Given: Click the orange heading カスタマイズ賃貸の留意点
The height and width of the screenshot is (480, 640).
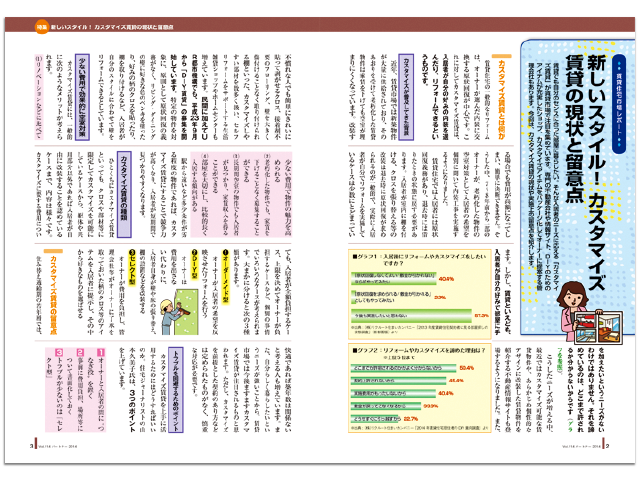Looking at the screenshot, I should coord(53,295).
